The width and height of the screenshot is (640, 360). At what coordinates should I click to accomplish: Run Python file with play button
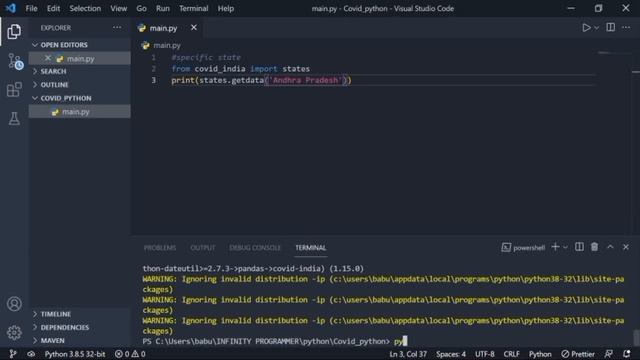586,27
